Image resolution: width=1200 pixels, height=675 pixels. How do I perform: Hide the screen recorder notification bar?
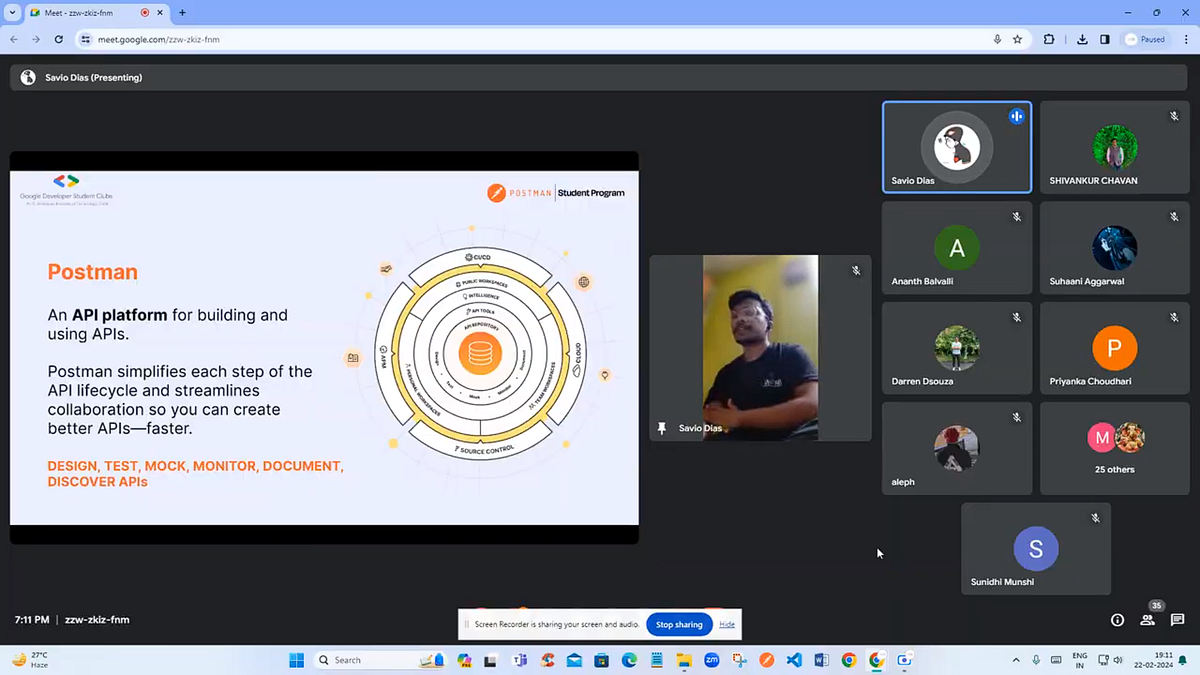tap(727, 624)
